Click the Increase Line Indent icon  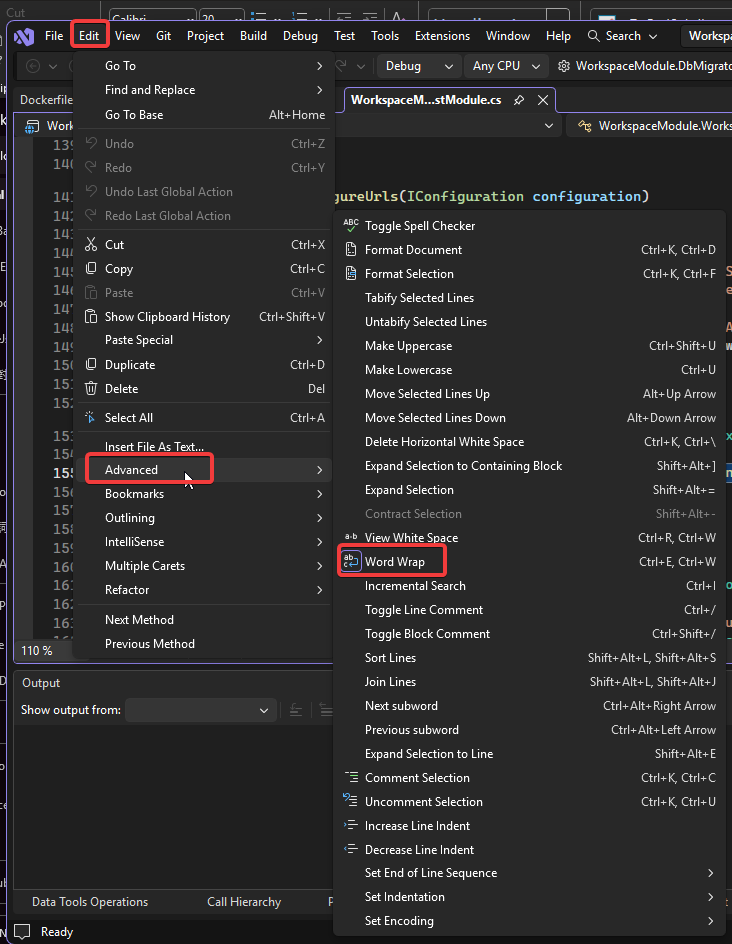[350, 826]
